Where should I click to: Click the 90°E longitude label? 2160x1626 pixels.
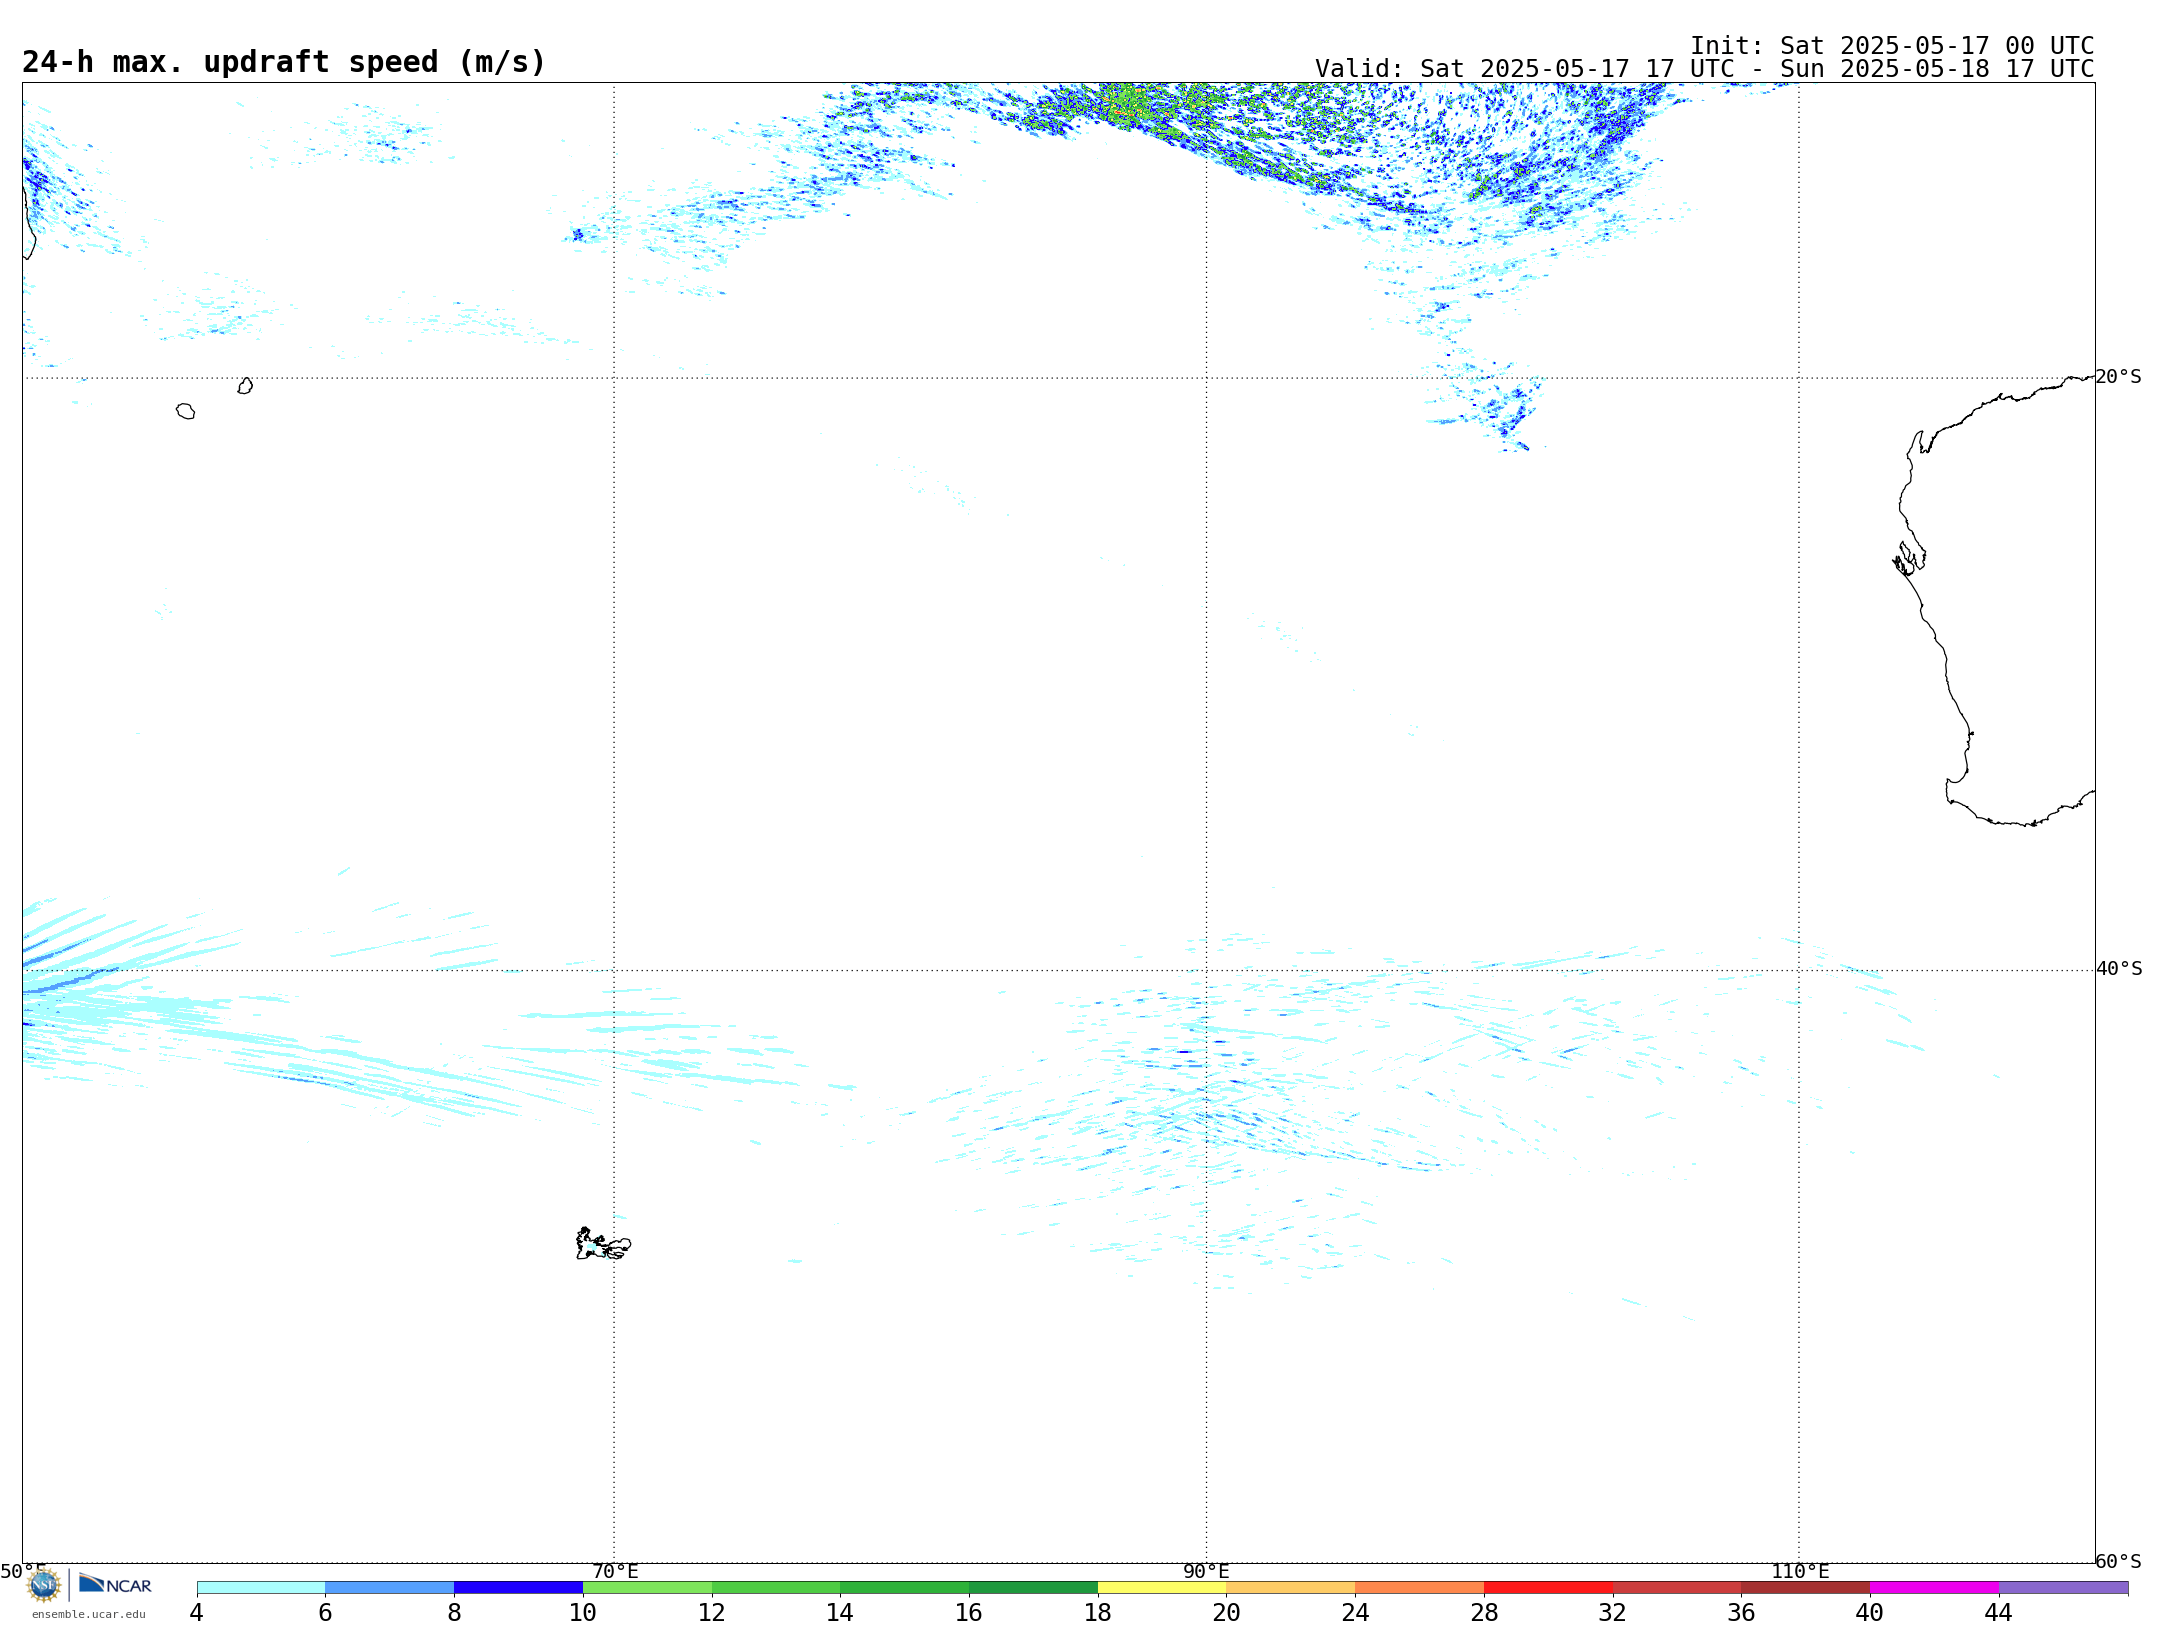click(x=1206, y=1572)
